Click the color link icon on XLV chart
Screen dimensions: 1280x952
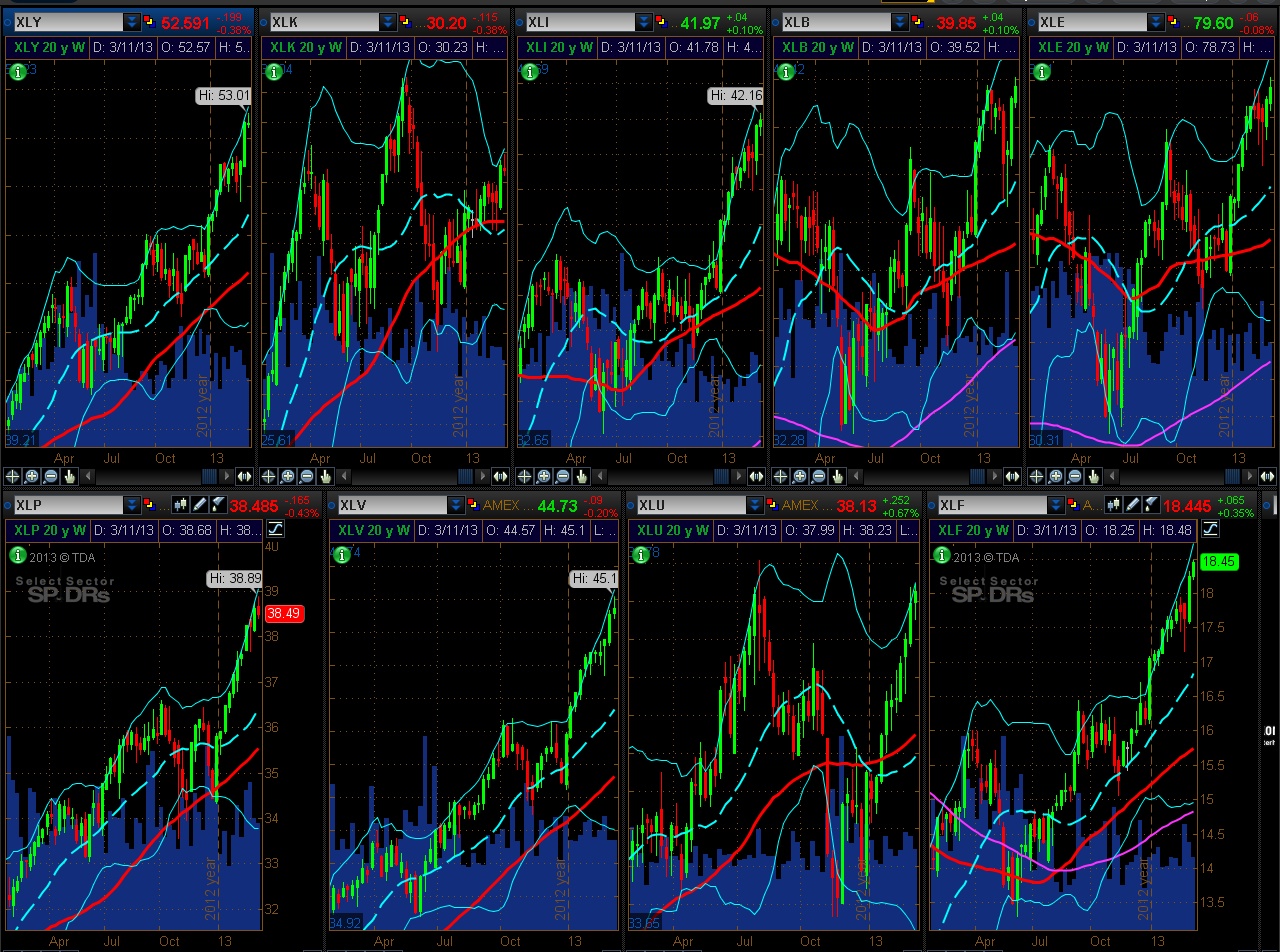[x=473, y=504]
